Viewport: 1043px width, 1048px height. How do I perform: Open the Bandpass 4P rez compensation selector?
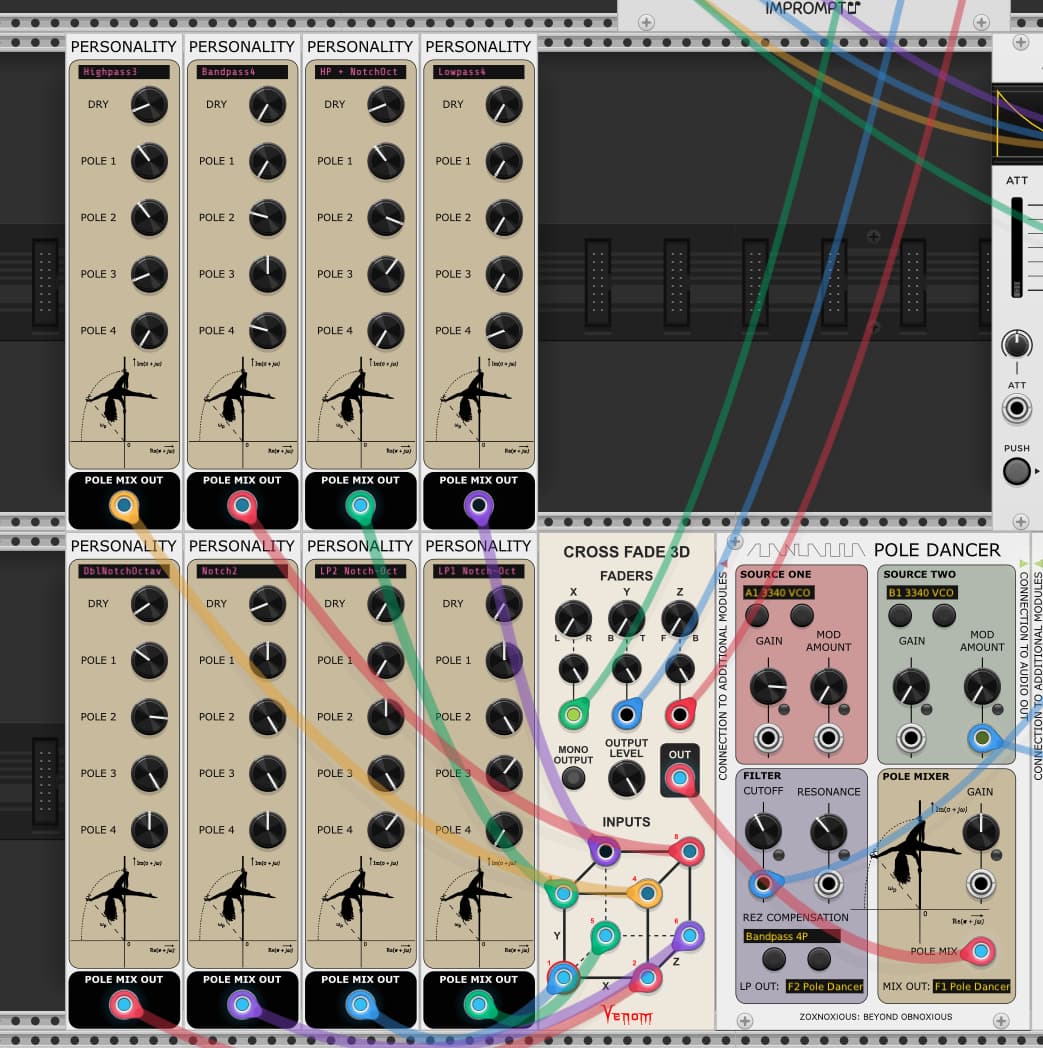click(791, 937)
